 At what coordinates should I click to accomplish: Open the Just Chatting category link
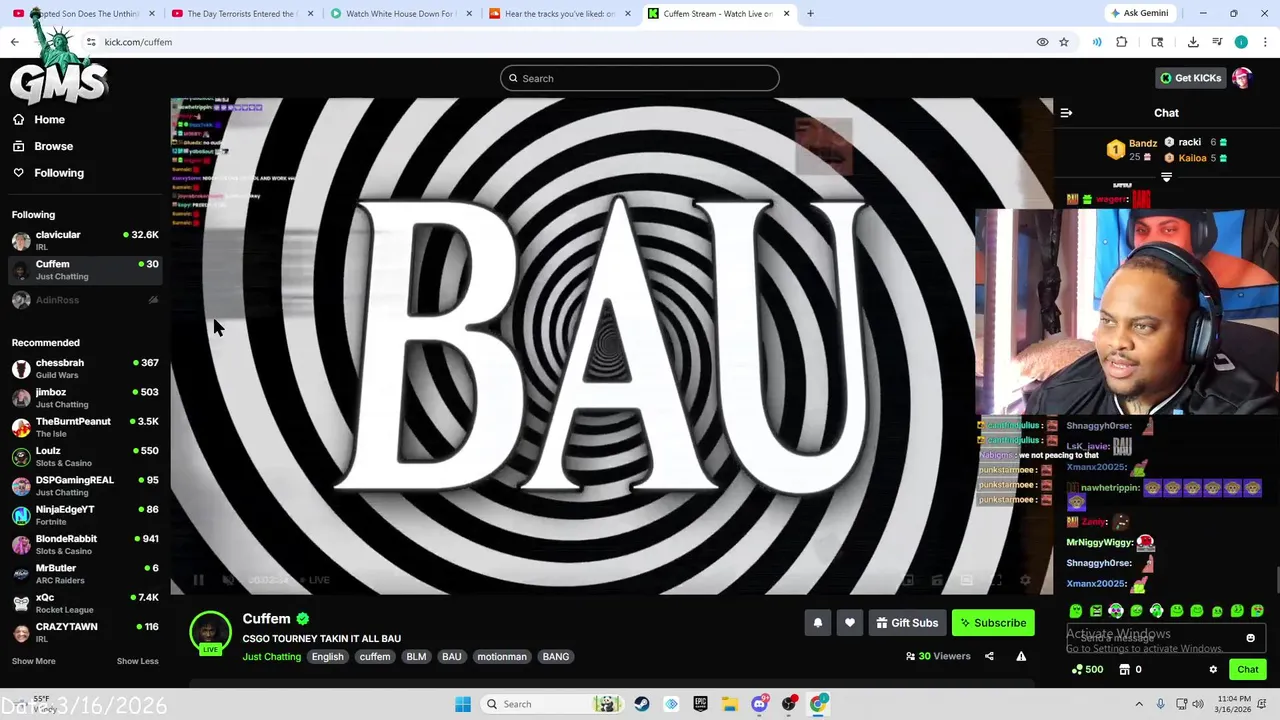point(271,656)
